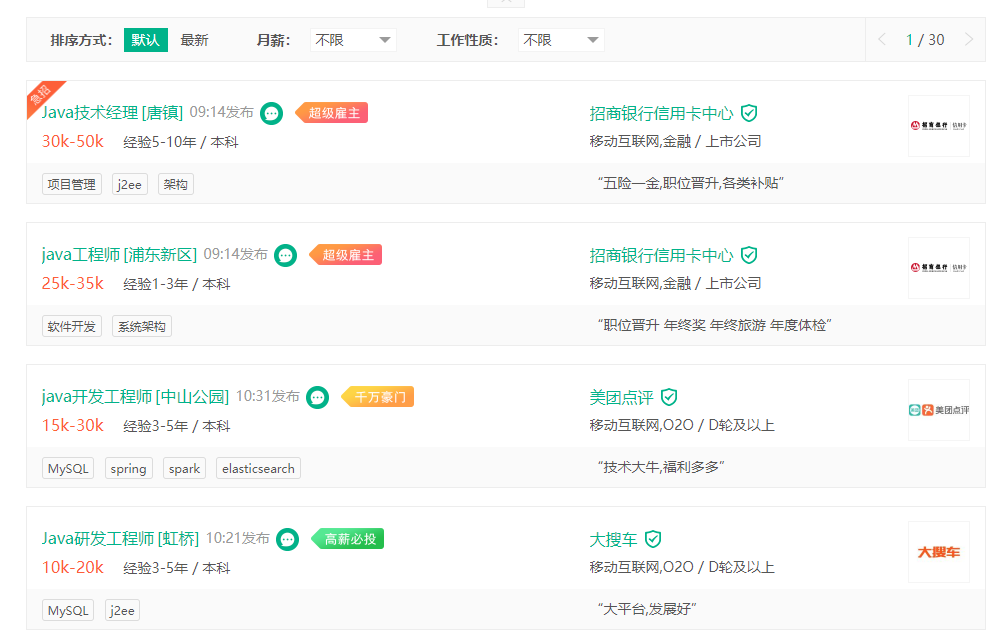Open the 美团点评 company logo
1004x640 pixels.
coord(939,410)
